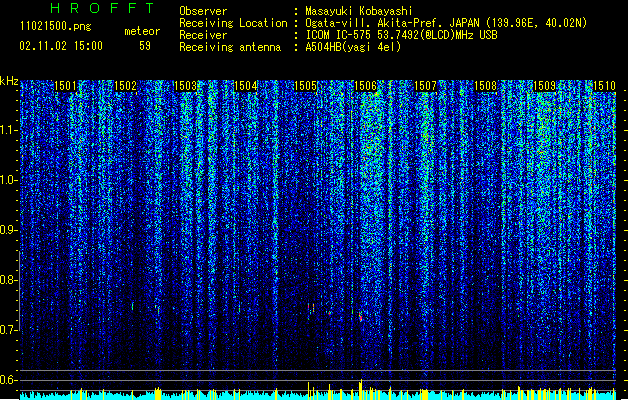Click the 1503 time marker
The width and height of the screenshot is (629, 400).
pos(185,86)
